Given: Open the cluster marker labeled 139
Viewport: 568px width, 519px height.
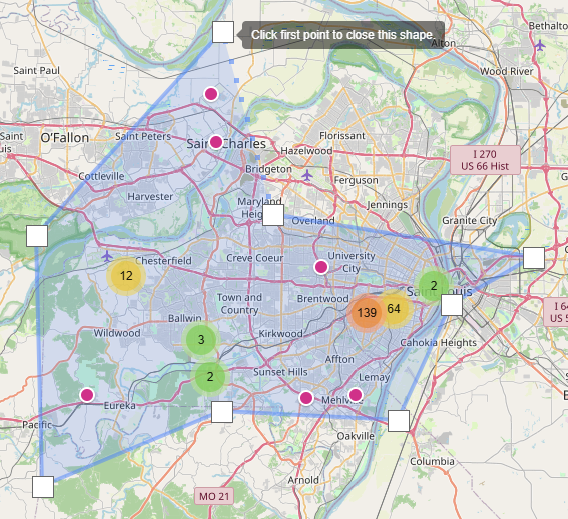Looking at the screenshot, I should pos(367,313).
